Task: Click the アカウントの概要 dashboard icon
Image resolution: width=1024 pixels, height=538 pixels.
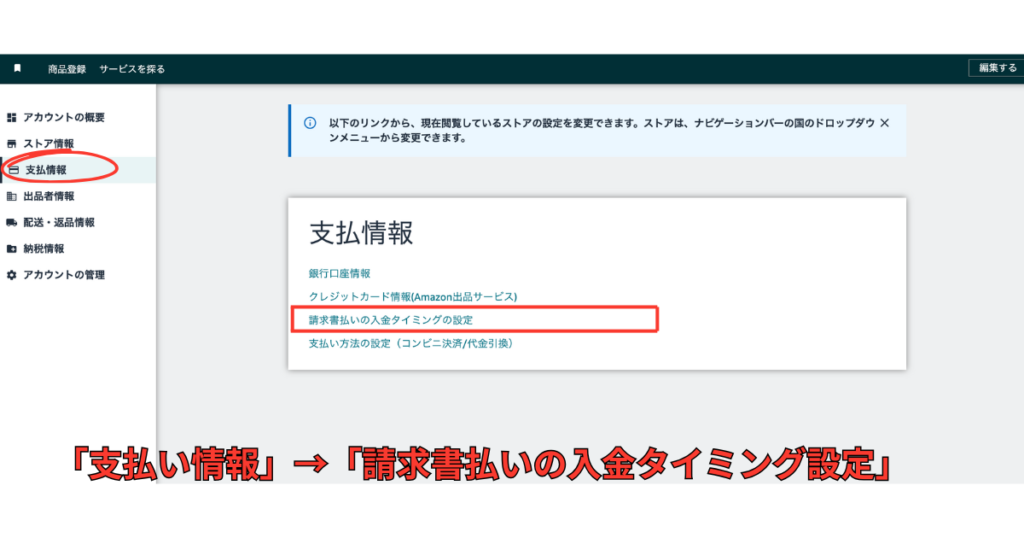Action: click(12, 118)
